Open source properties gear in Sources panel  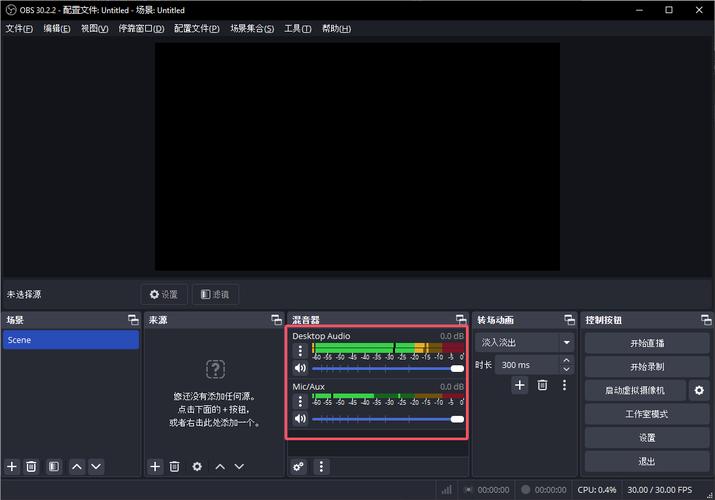click(197, 466)
